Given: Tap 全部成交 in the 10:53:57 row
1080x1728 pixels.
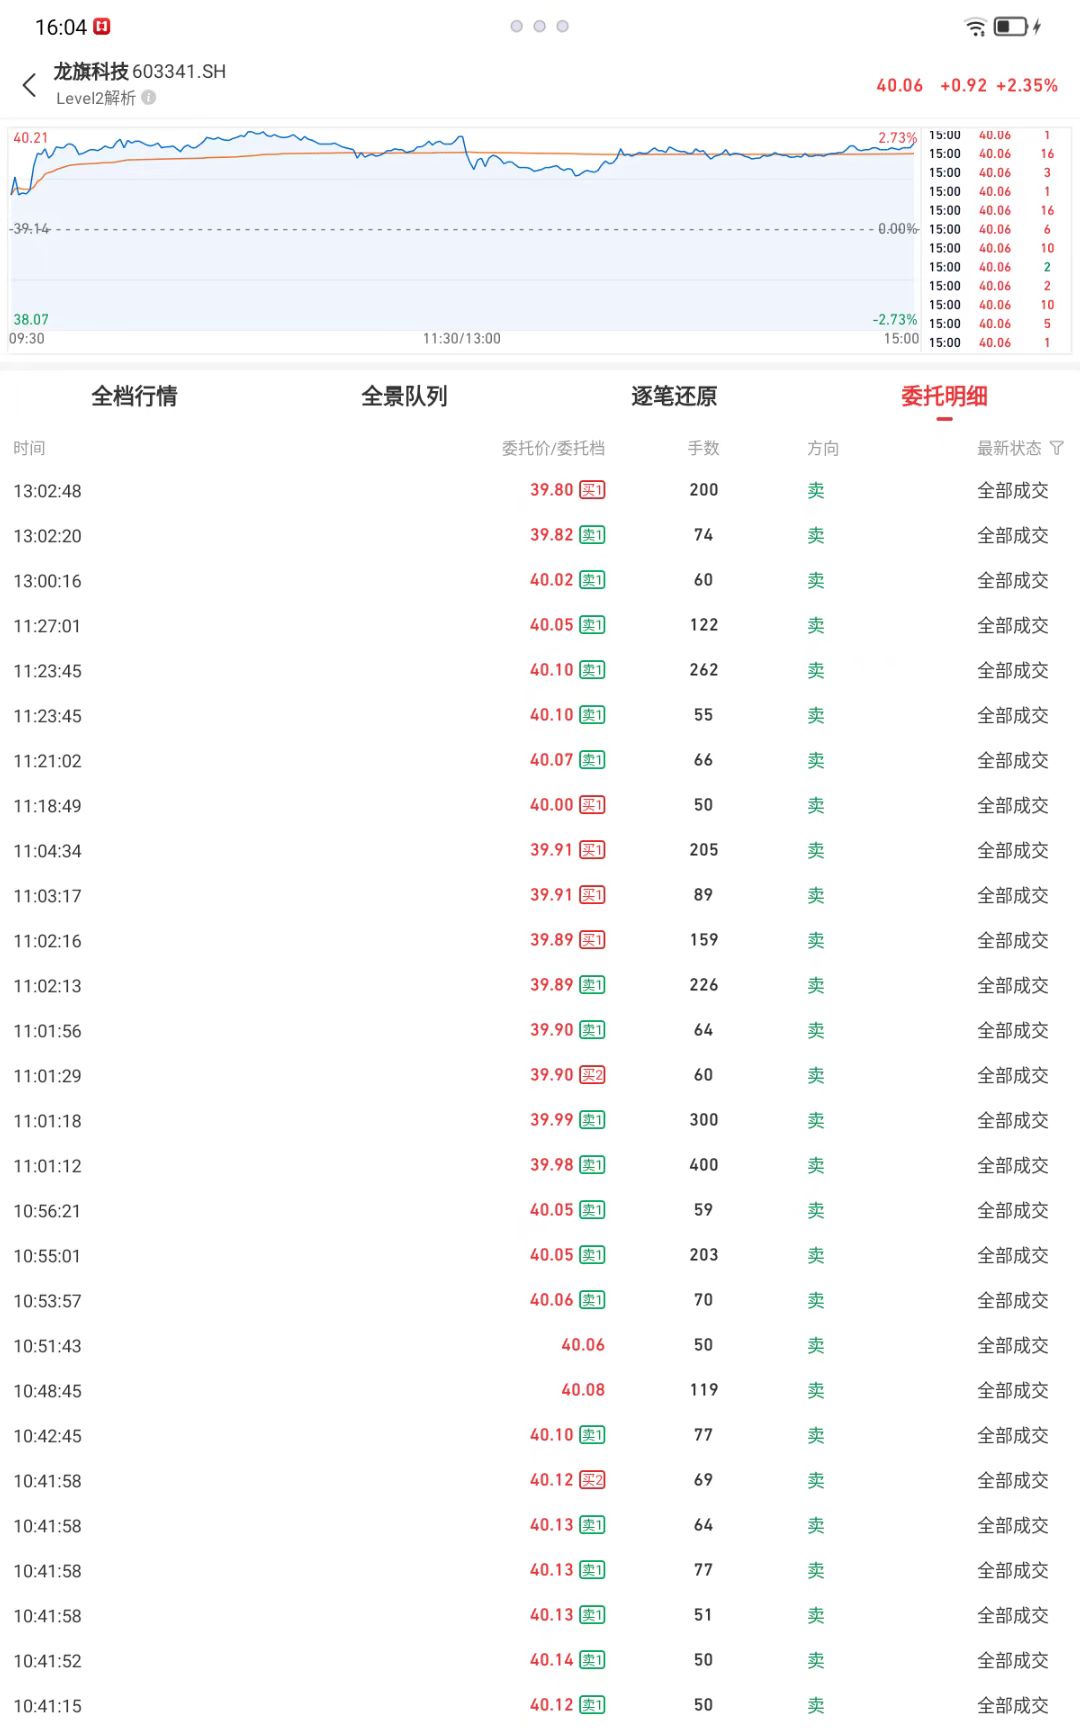Looking at the screenshot, I should point(1013,1301).
